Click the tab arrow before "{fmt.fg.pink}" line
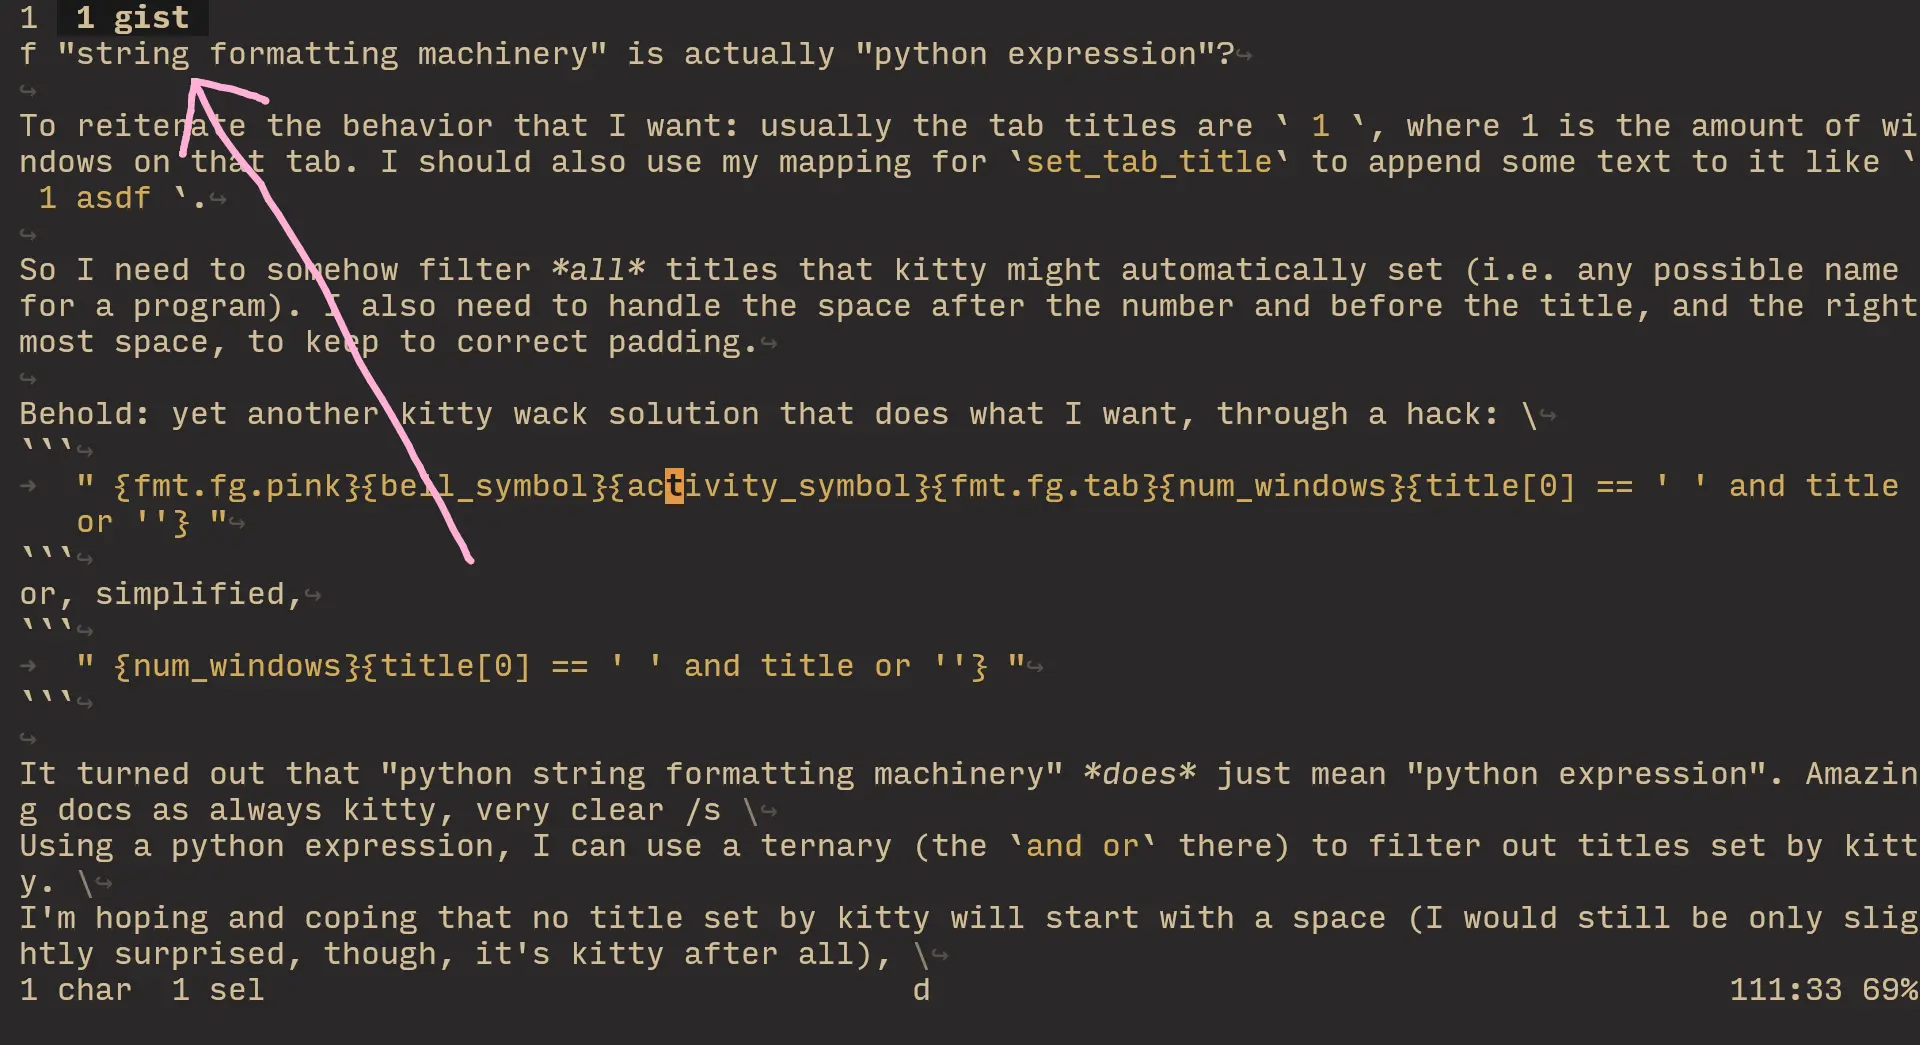 [29, 486]
